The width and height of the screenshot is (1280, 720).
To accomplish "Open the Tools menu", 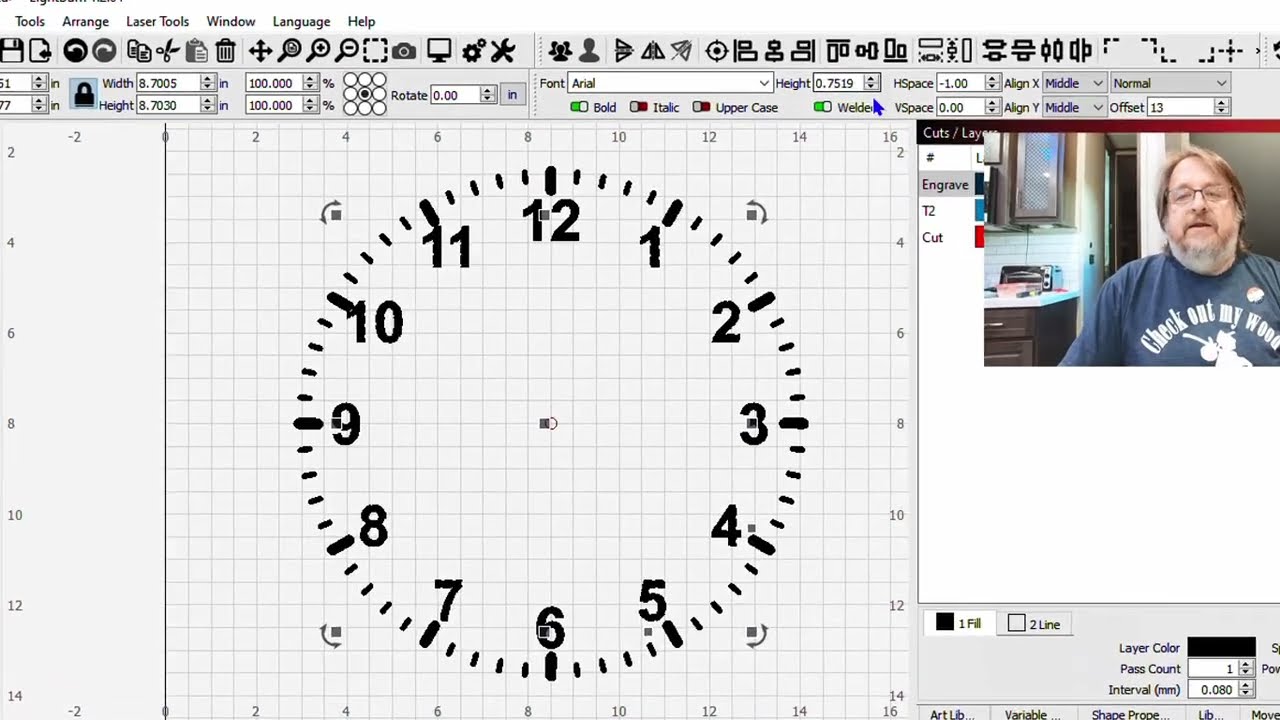I will pos(30,21).
